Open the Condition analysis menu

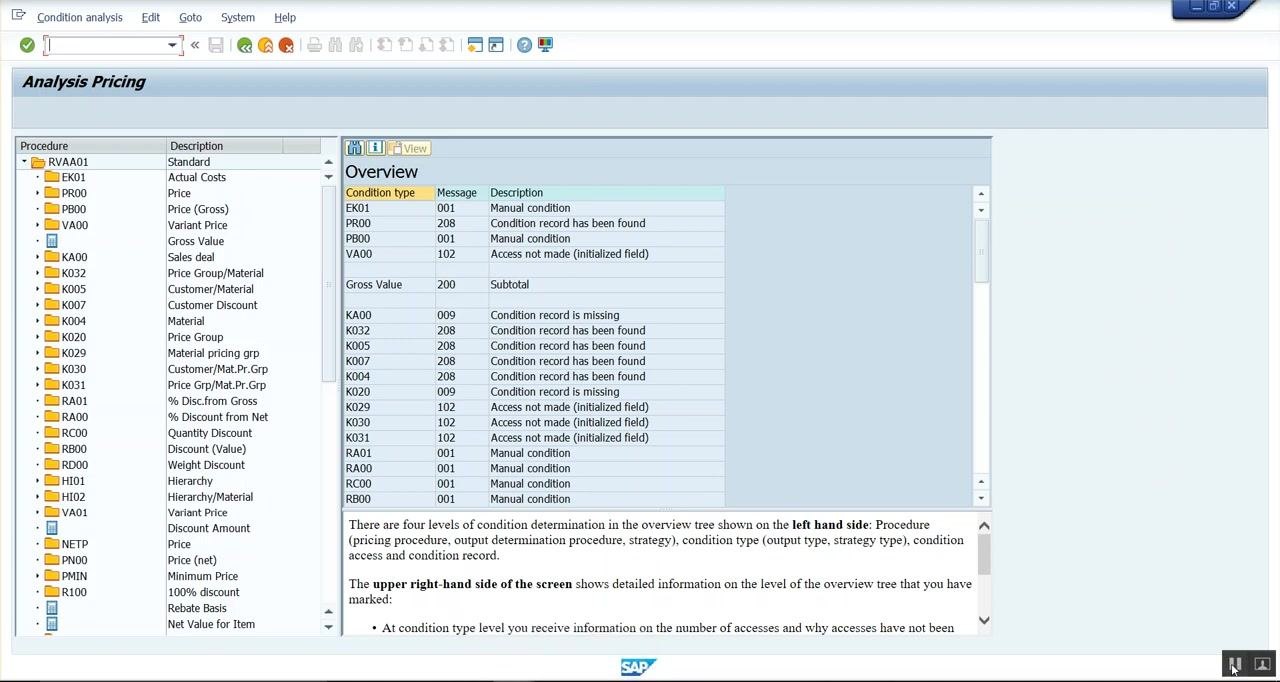pyautogui.click(x=80, y=17)
